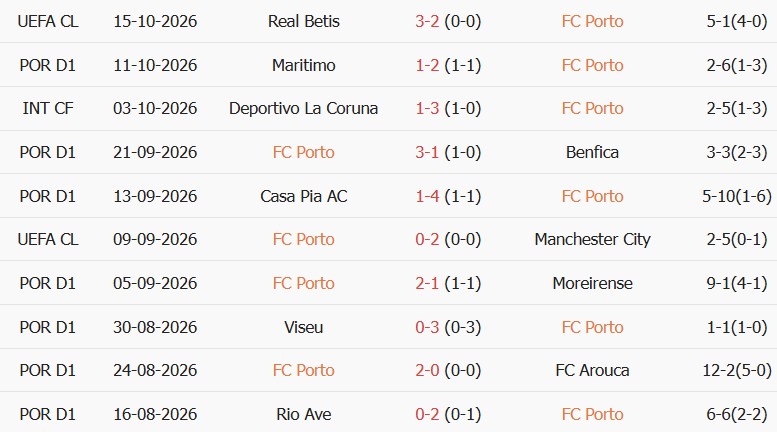This screenshot has height=432, width=777.
Task: Click the UEFA CL label dated 15-10-2026
Action: 48,21
